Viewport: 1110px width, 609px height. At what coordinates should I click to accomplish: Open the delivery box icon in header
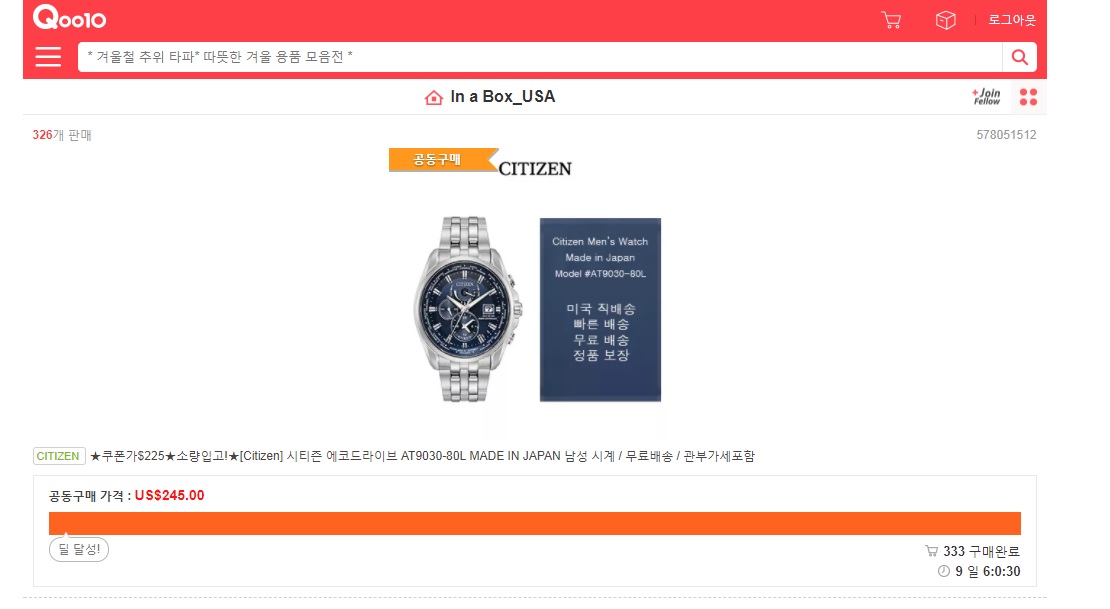(x=945, y=20)
